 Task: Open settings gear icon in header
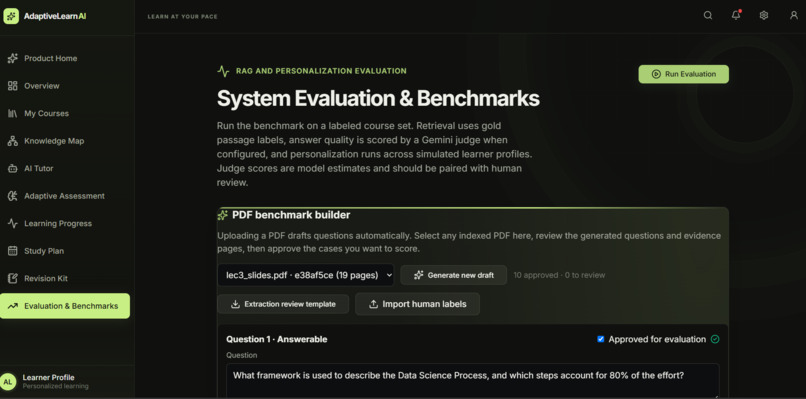[x=764, y=15]
